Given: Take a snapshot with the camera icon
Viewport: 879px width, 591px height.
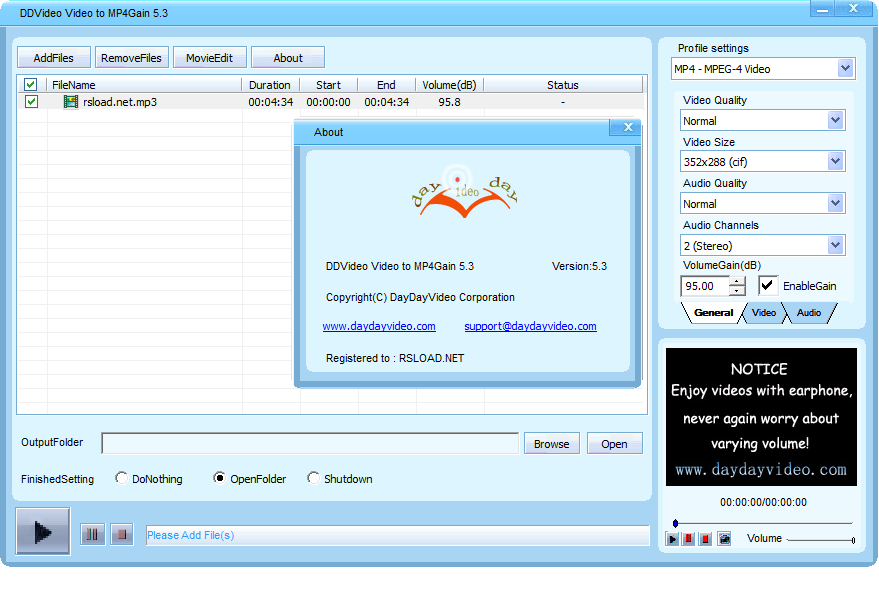Looking at the screenshot, I should 724,539.
